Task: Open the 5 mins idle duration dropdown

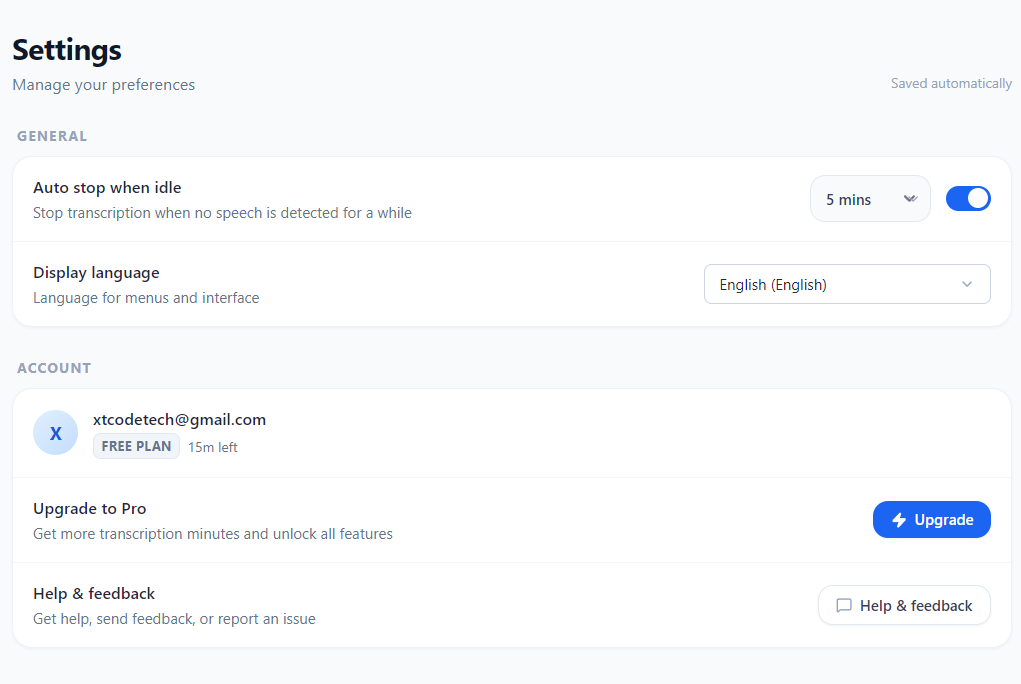Action: 869,199
